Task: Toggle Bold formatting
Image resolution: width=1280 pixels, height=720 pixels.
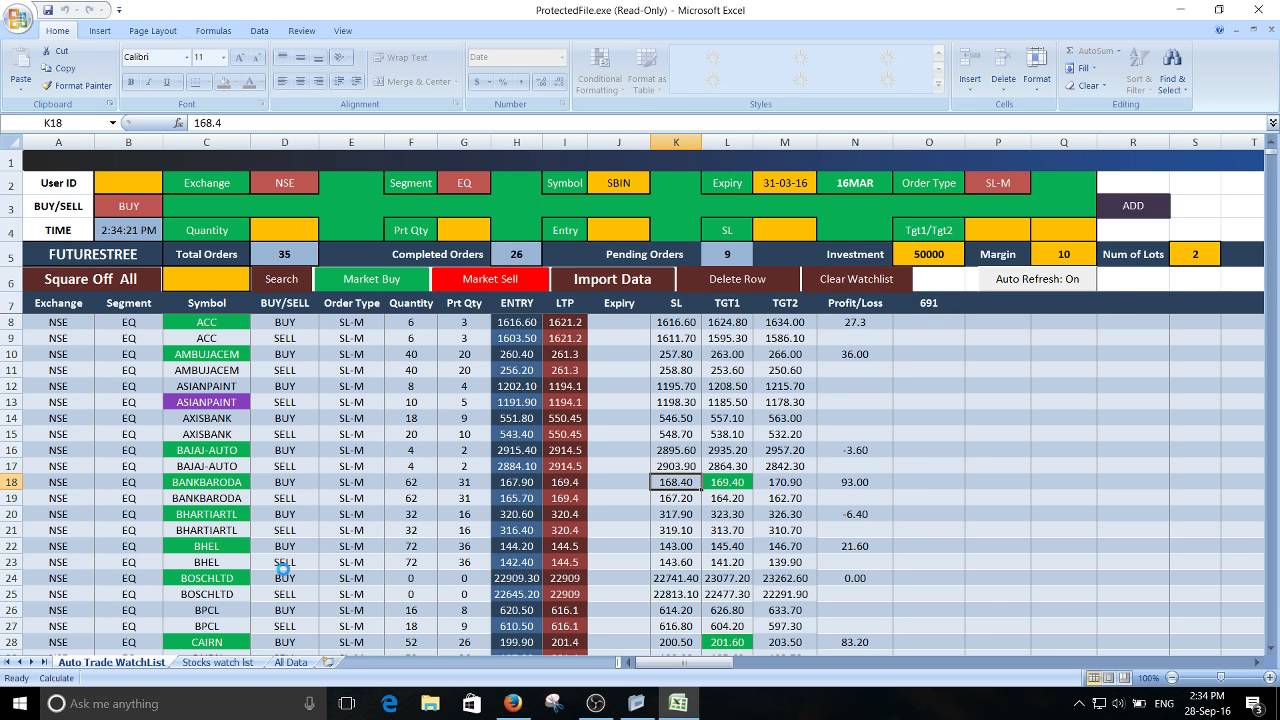Action: click(131, 82)
